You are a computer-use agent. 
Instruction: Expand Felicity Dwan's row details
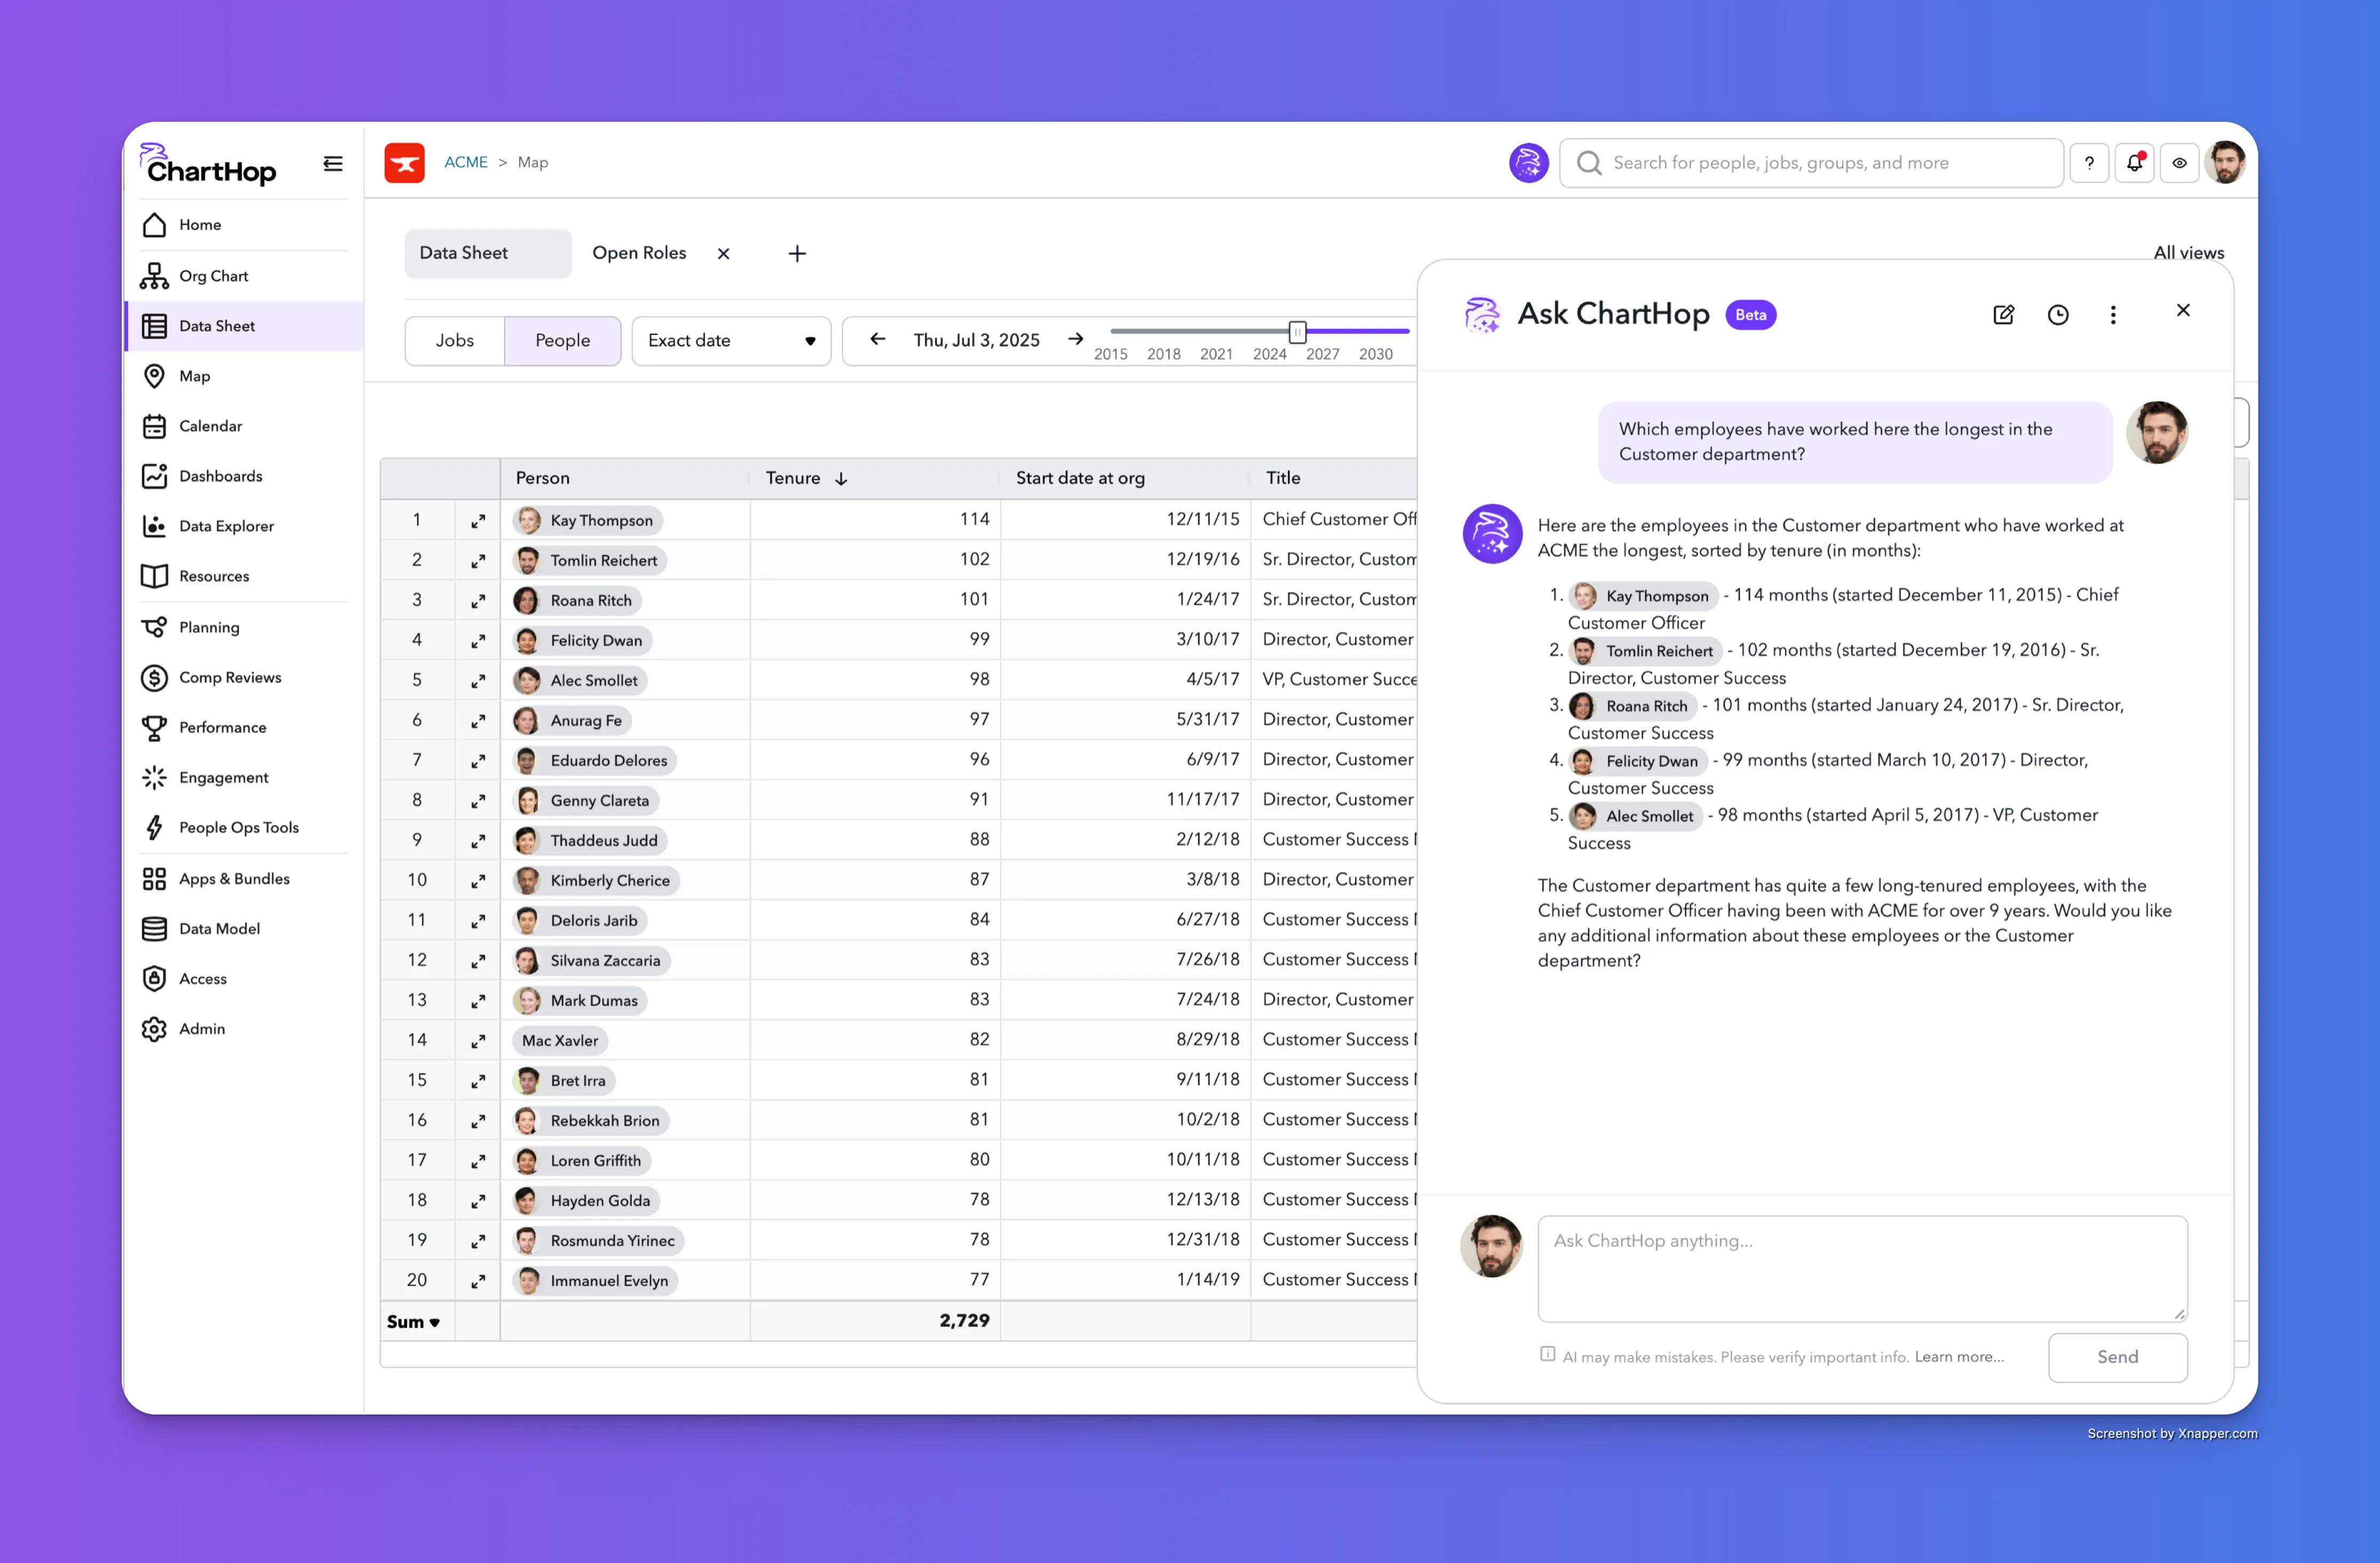[x=478, y=641]
